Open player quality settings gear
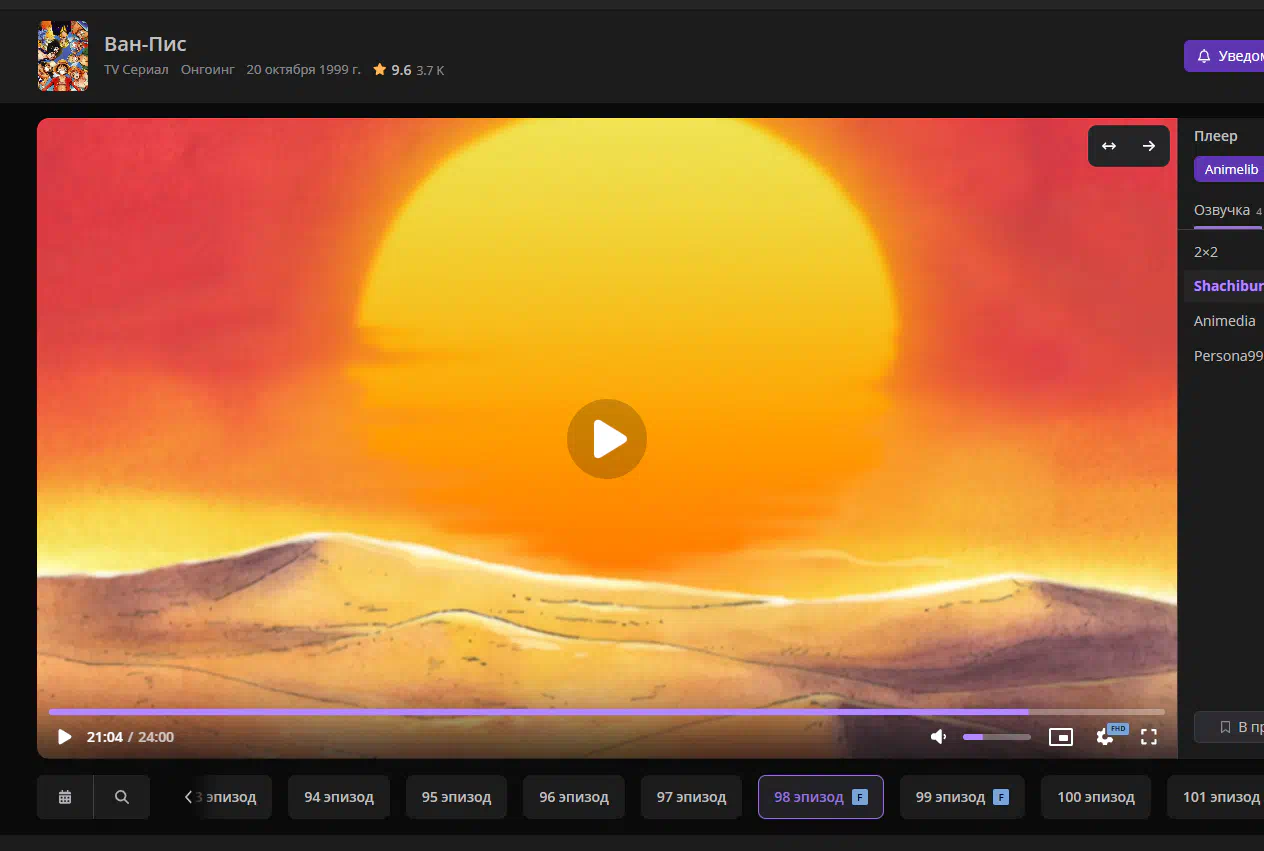 point(1105,737)
